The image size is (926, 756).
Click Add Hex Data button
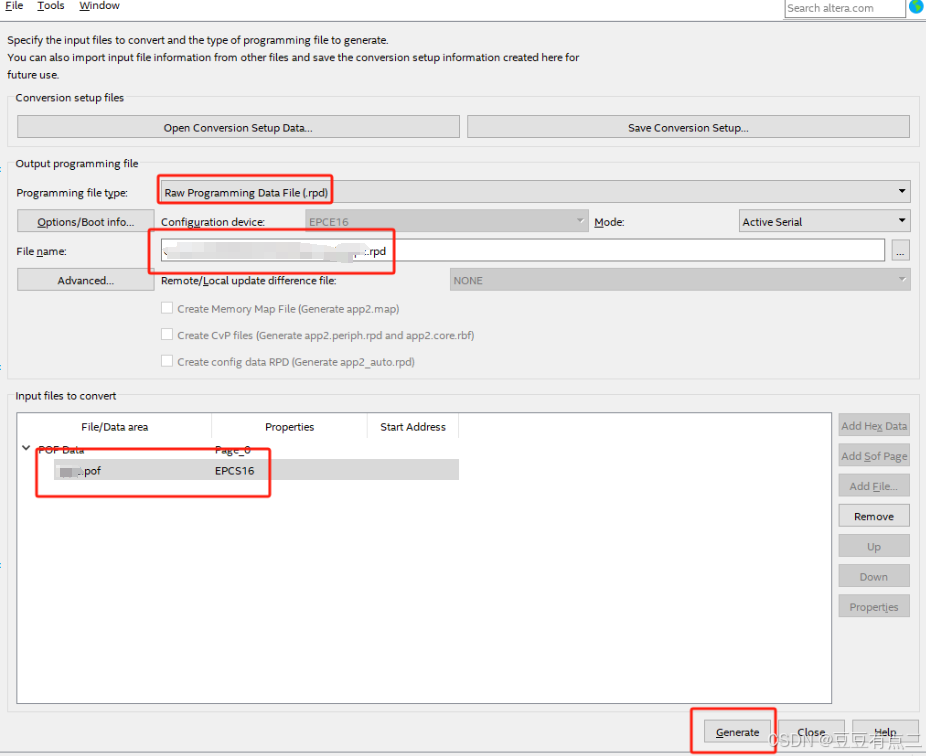[x=874, y=426]
